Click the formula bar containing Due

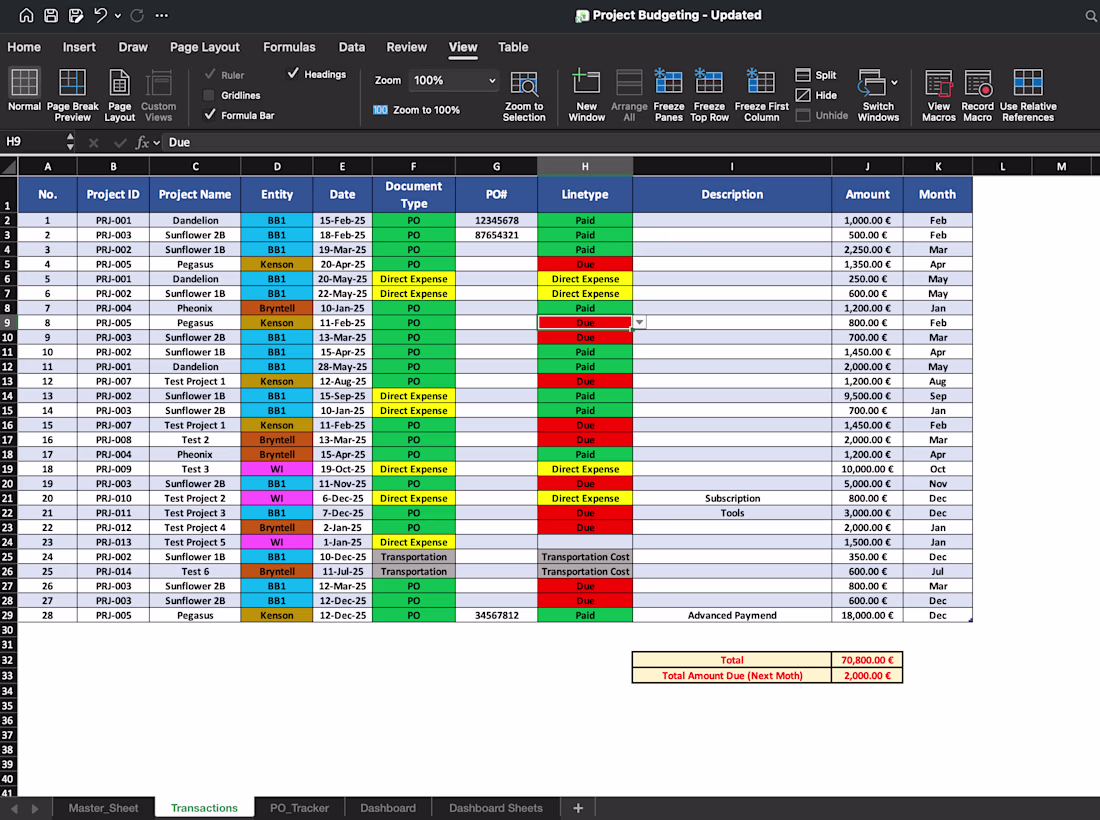click(631, 142)
